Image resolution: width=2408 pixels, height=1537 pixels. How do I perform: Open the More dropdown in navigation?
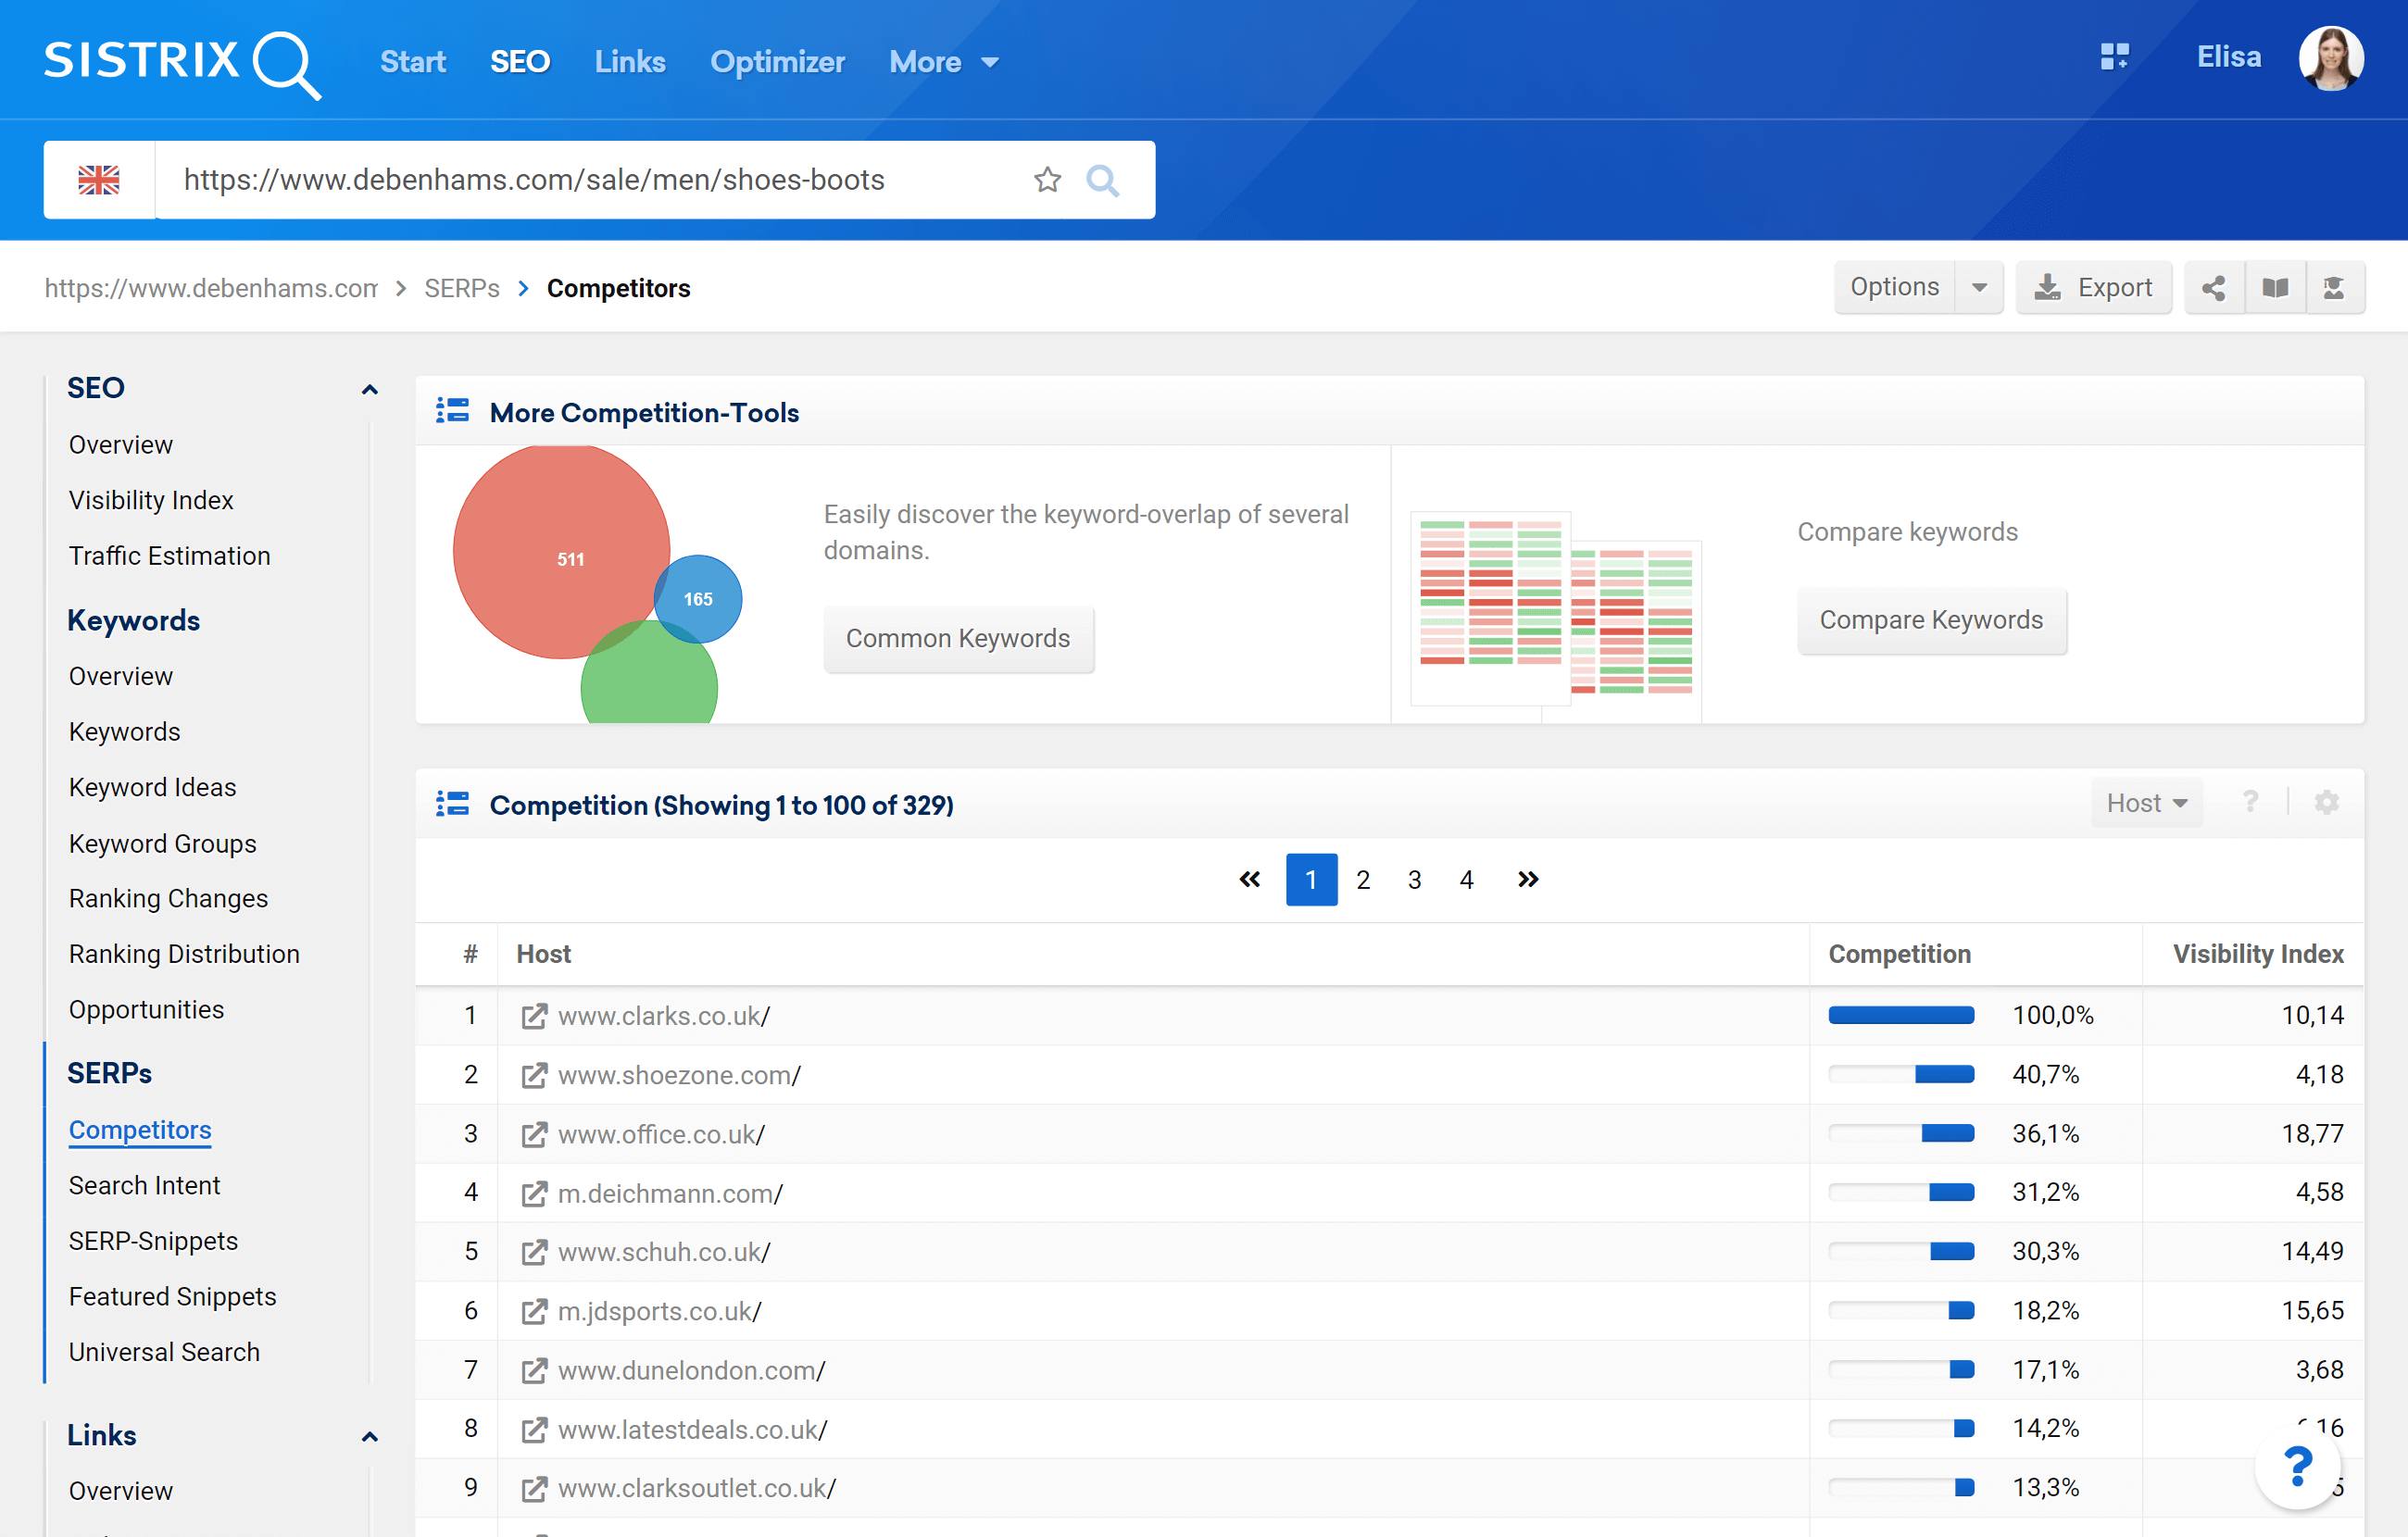(x=943, y=62)
